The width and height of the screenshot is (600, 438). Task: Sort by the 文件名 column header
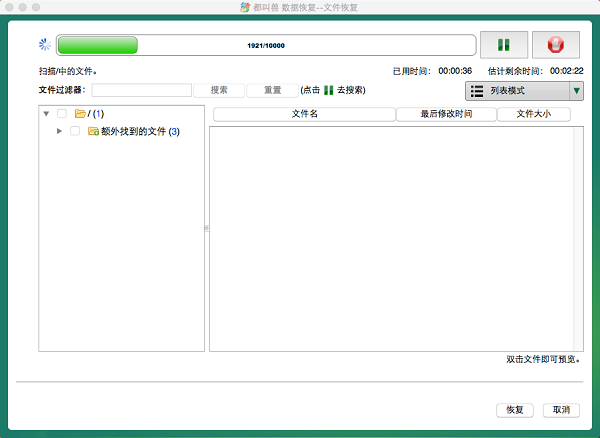click(x=304, y=114)
